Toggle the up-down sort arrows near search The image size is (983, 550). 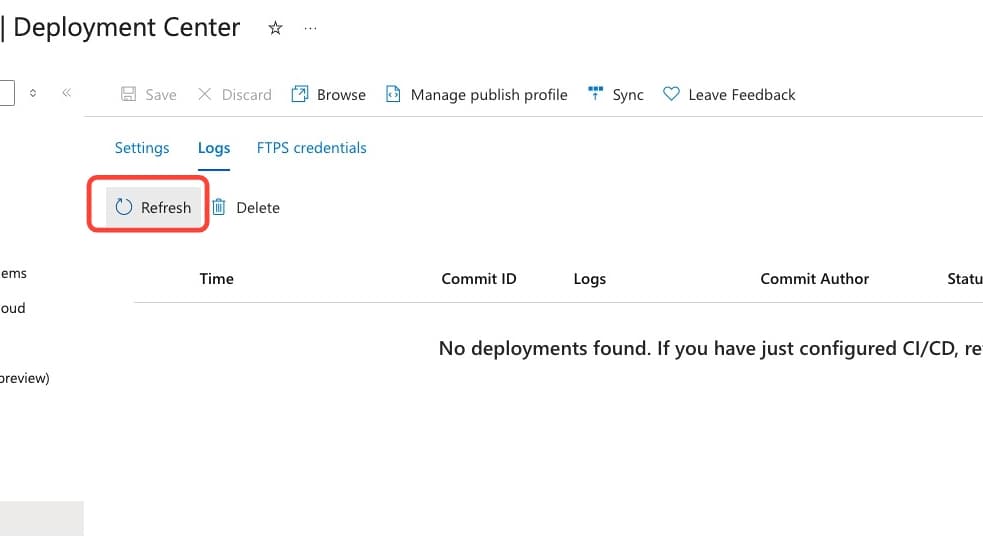[x=33, y=93]
